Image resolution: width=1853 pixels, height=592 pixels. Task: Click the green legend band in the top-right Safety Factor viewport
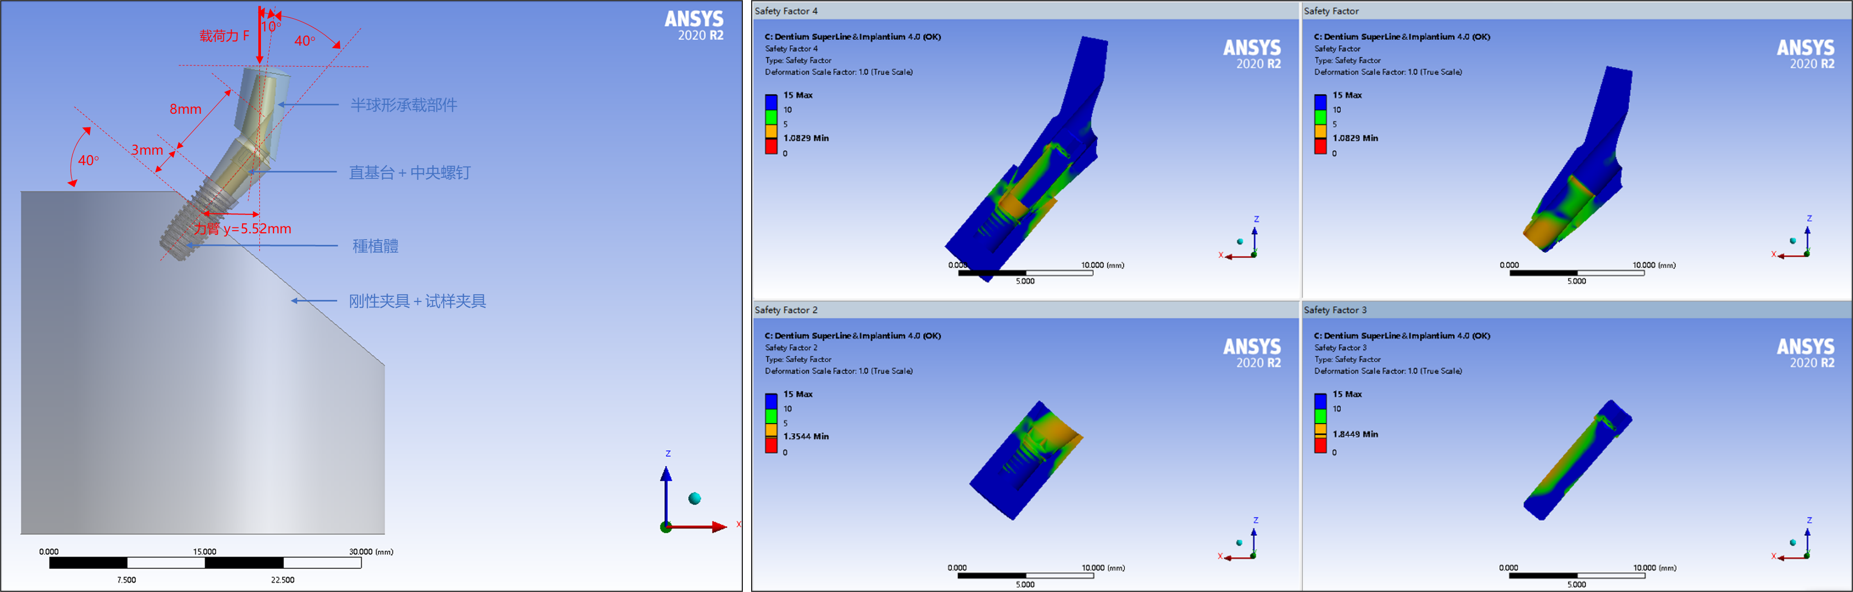1320,117
